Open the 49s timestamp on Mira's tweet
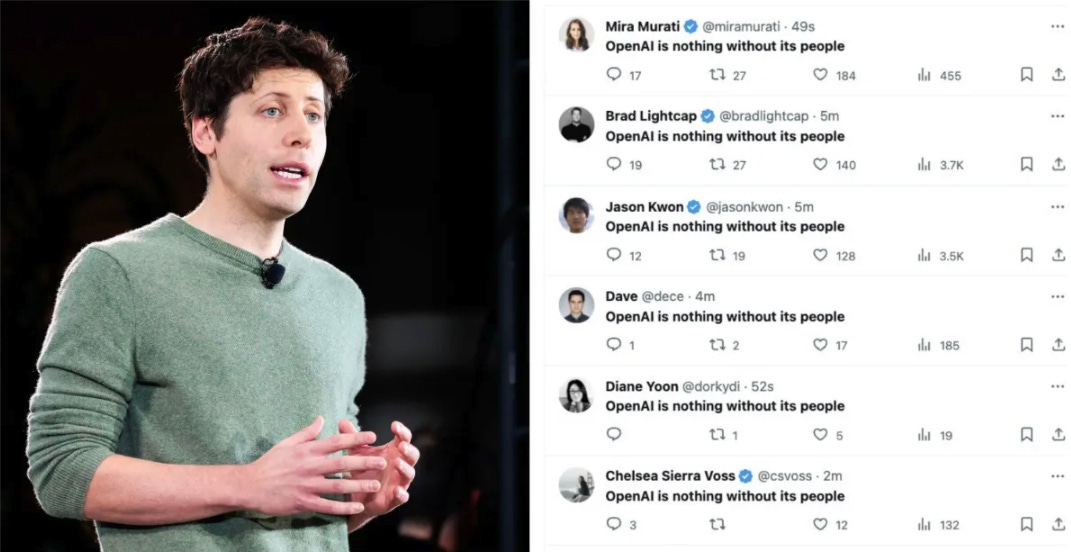Viewport: 1071px width, 552px height. [x=803, y=27]
